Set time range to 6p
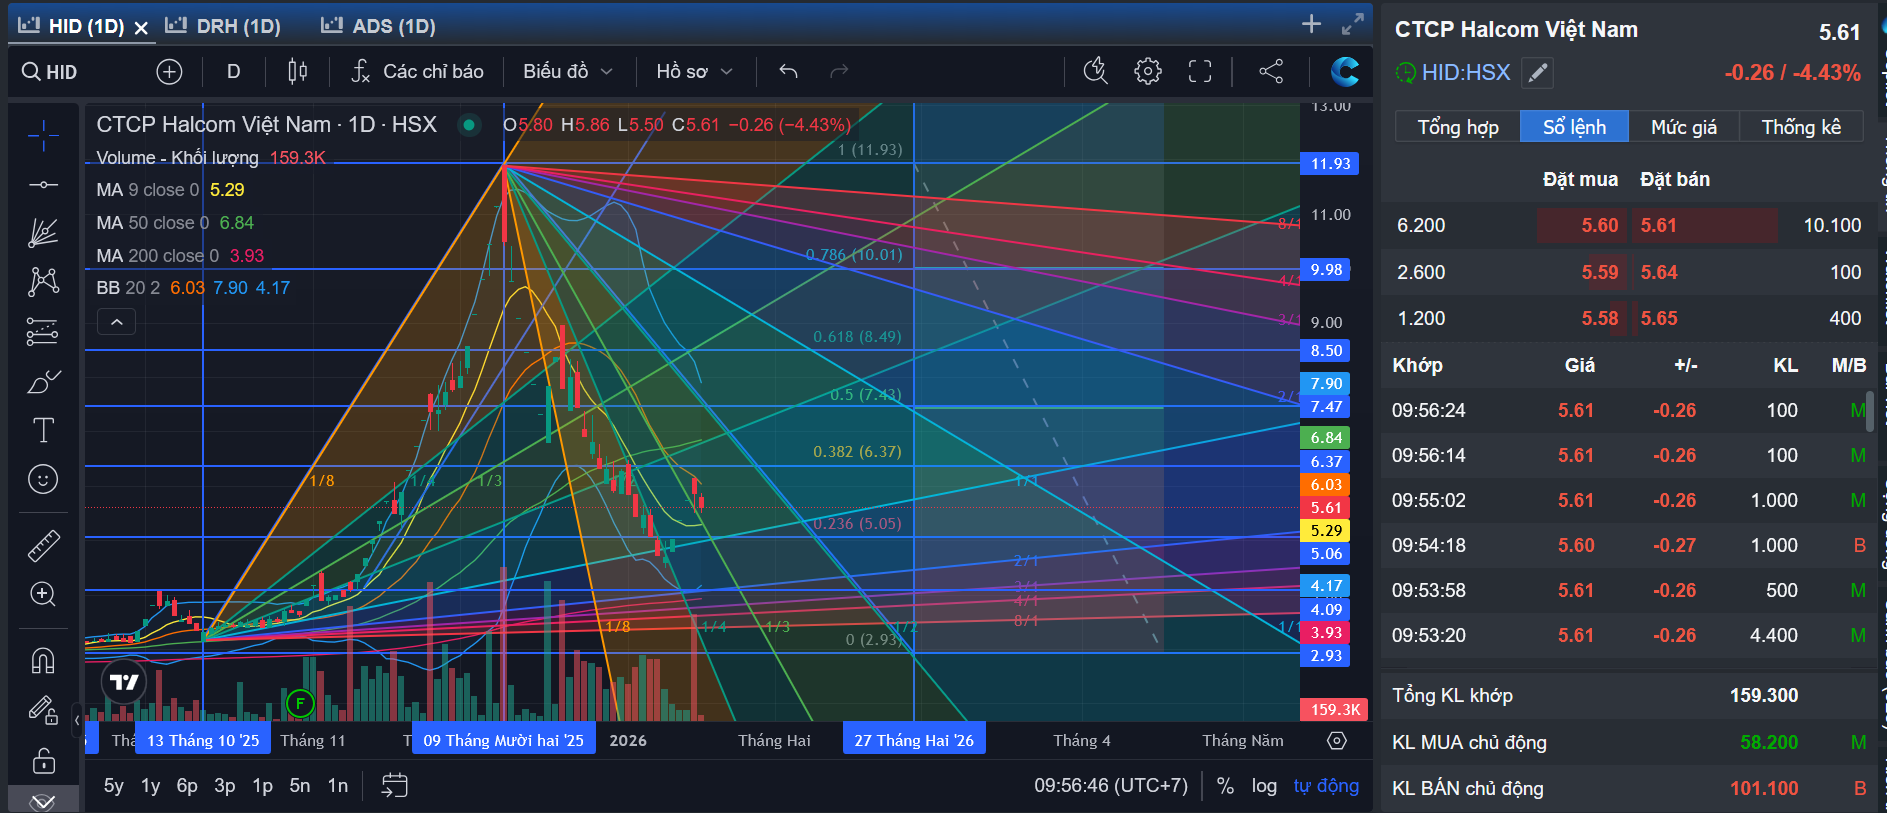 187,786
